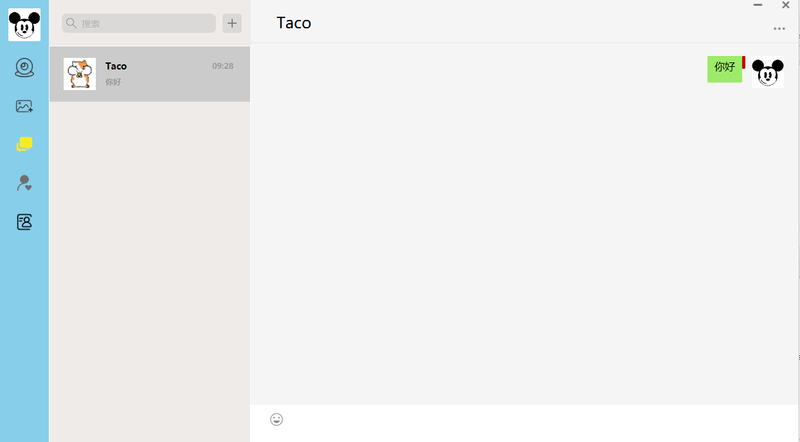Open the webcam icon in sidebar
The height and width of the screenshot is (442, 800).
(24, 68)
